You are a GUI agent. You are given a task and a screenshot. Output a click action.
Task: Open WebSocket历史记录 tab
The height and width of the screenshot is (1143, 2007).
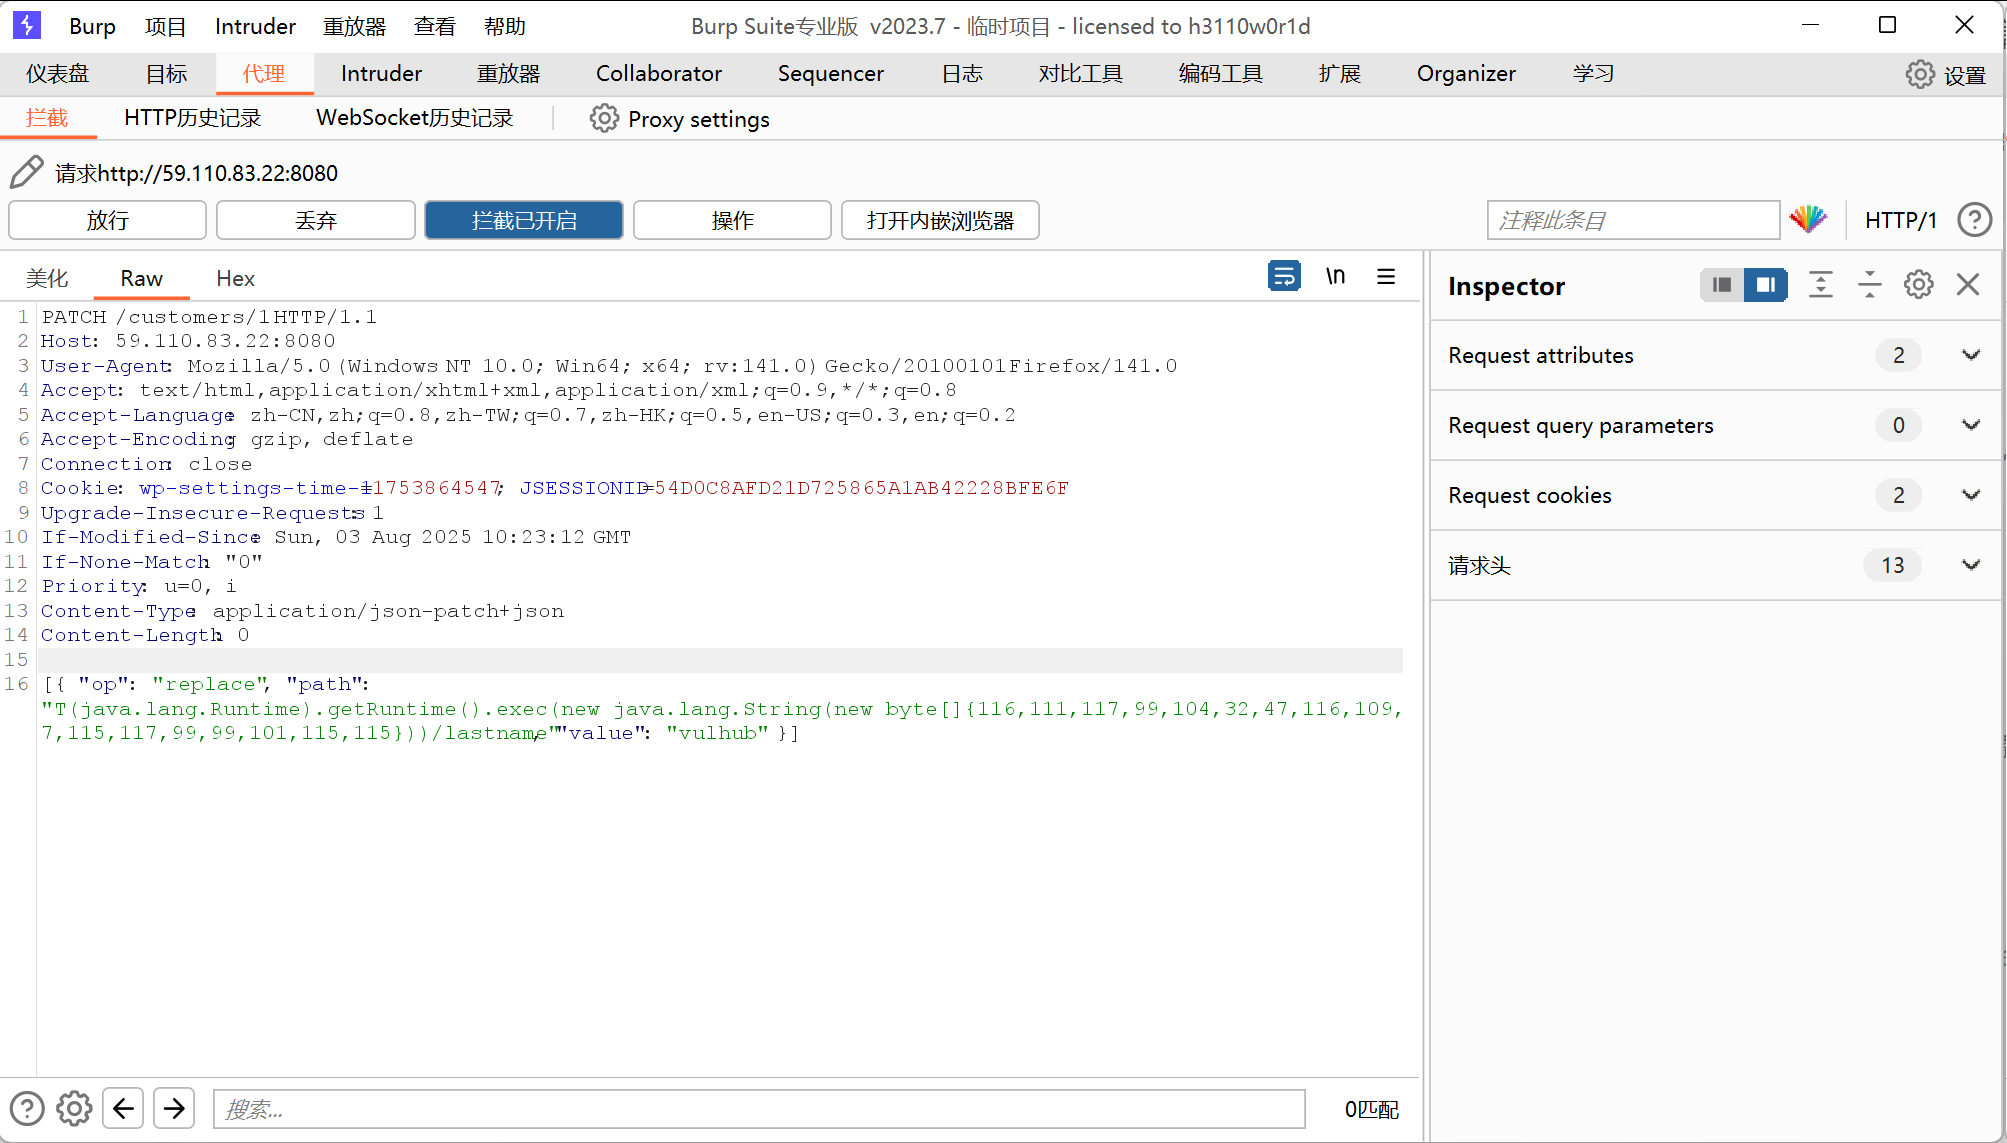point(414,118)
